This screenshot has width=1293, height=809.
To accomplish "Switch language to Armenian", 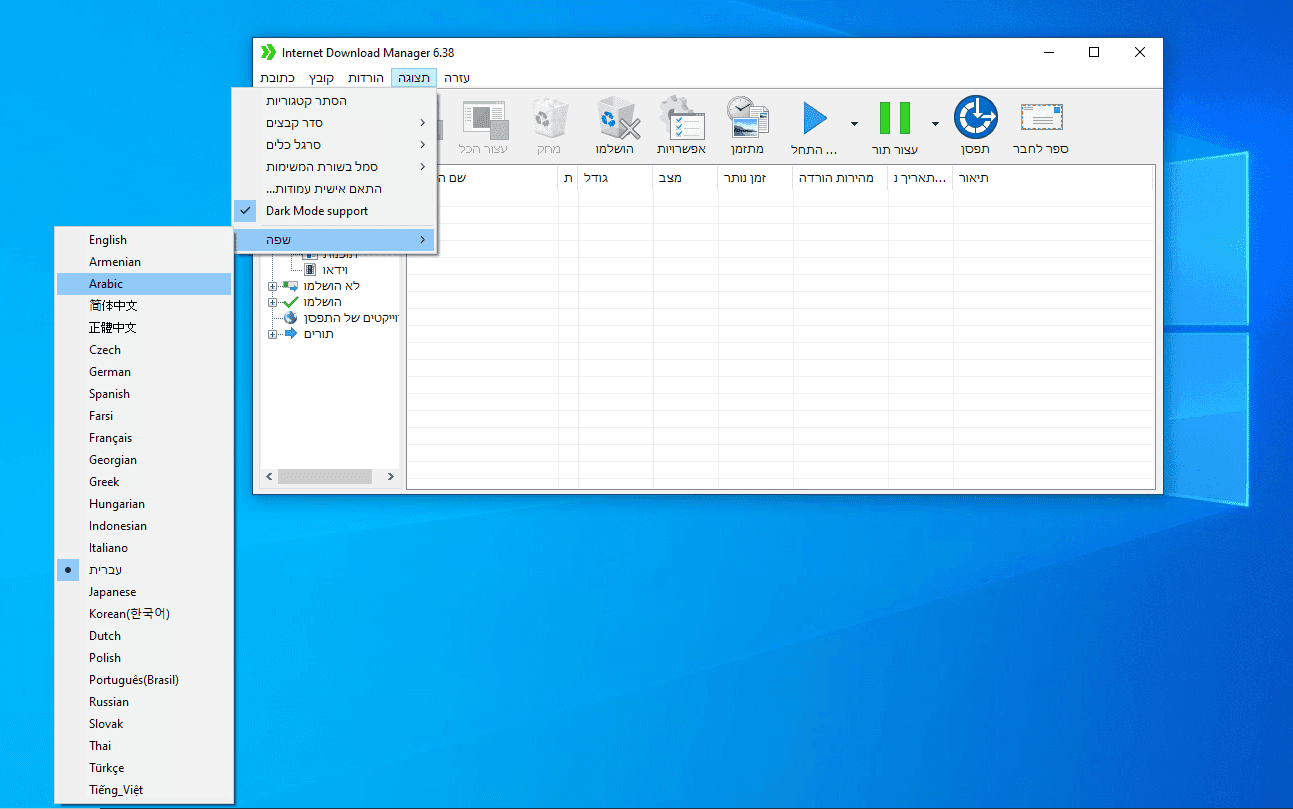I will [144, 262].
